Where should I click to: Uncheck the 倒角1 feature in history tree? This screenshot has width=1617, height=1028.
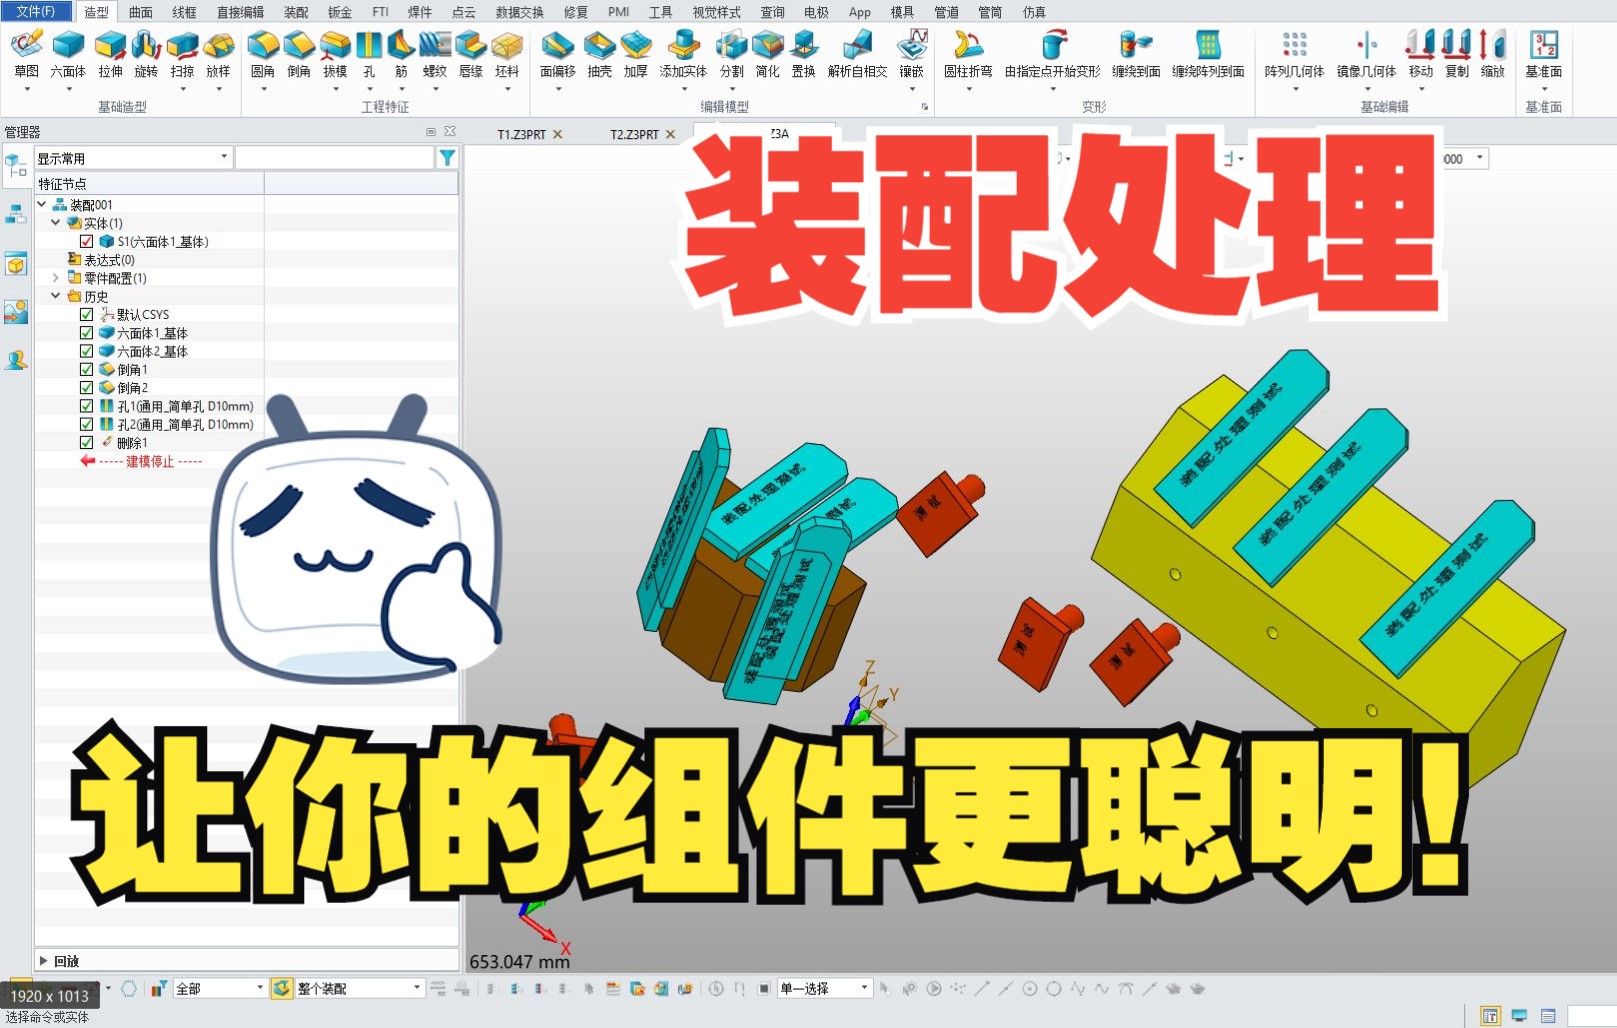click(x=86, y=369)
